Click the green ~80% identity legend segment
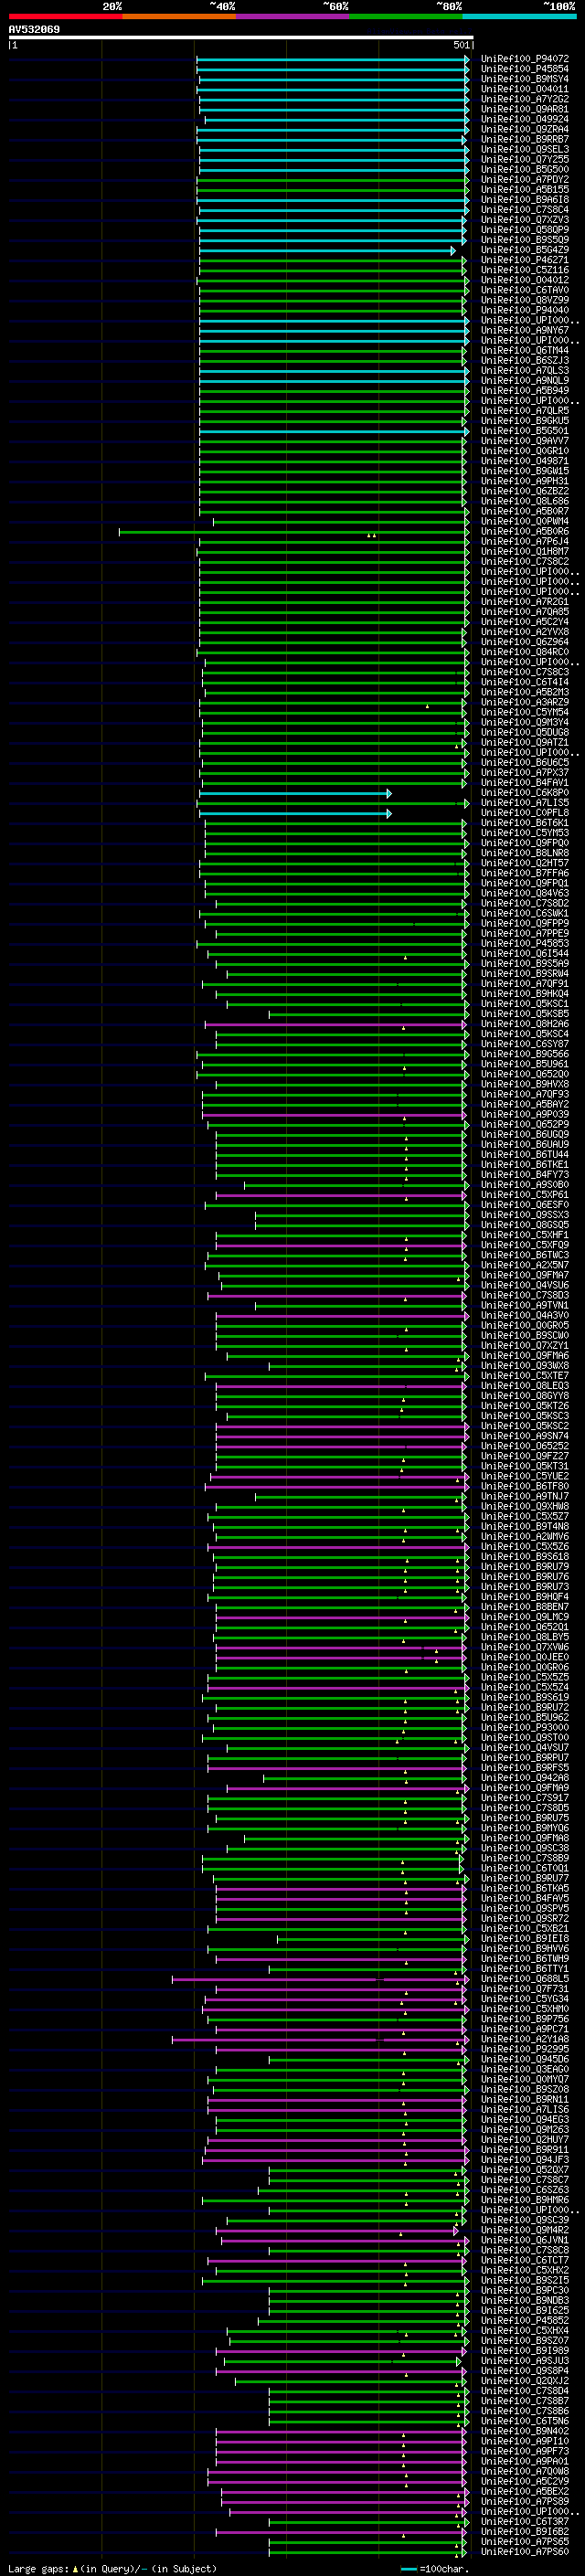The image size is (585, 2576). click(x=406, y=16)
